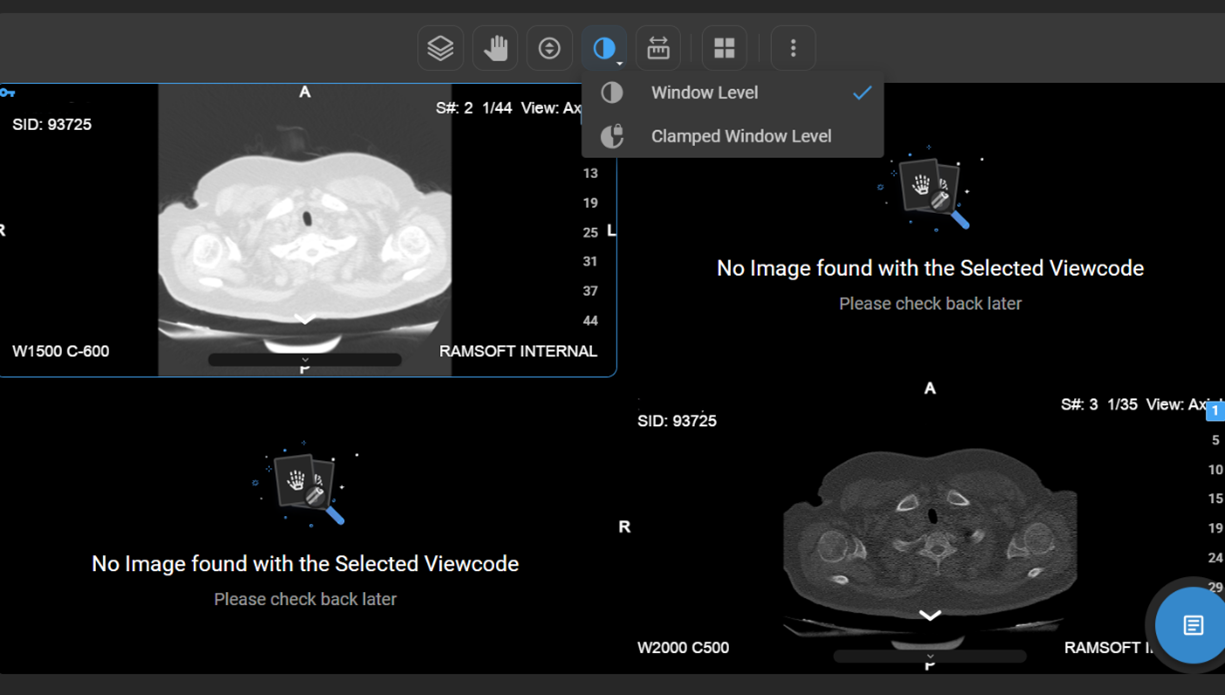Click the highlighted slice 1 marker
Viewport: 1225px width, 695px height.
click(x=1215, y=411)
